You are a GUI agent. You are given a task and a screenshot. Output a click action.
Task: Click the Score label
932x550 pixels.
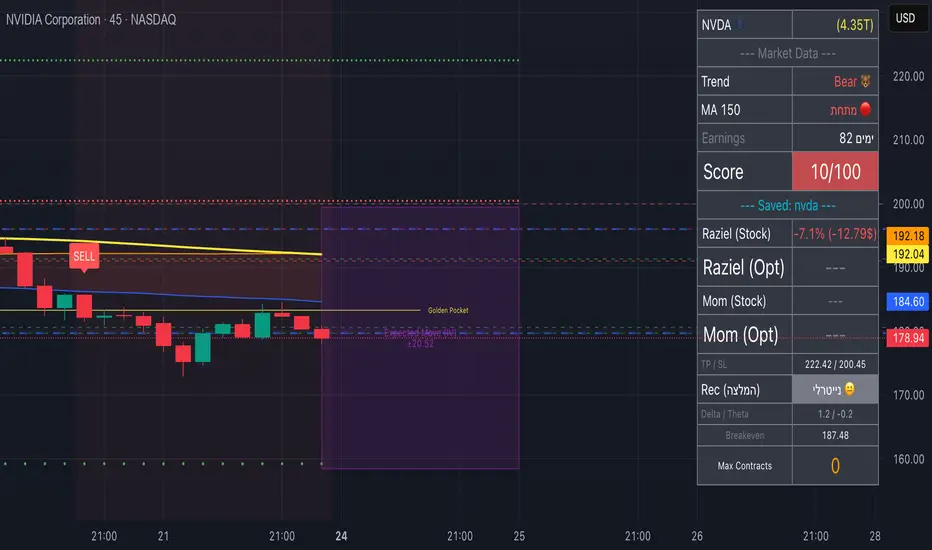[x=723, y=172]
